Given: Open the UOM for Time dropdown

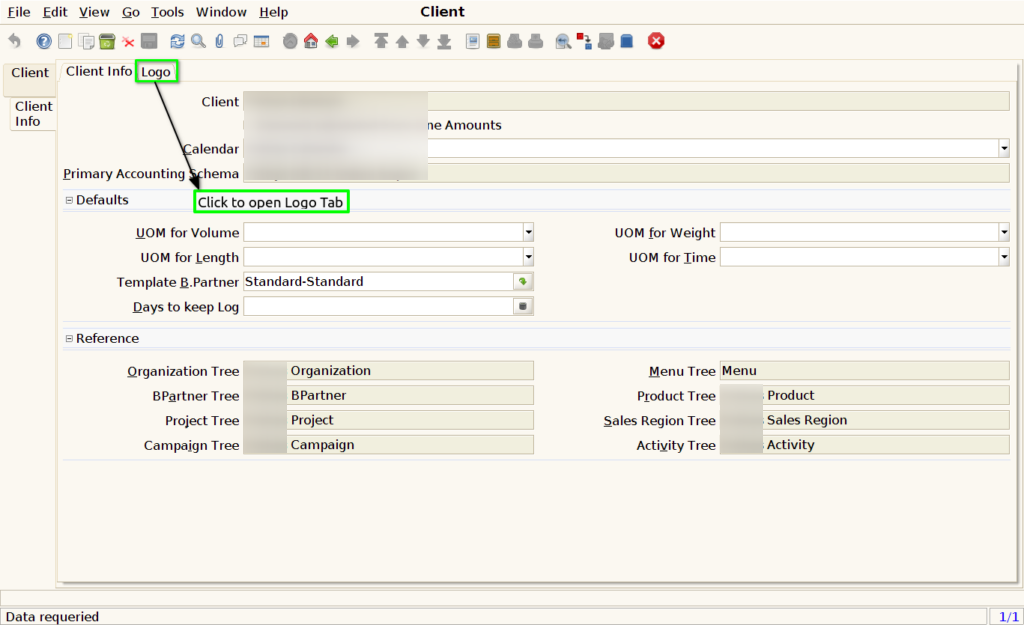Looking at the screenshot, I should point(1004,257).
